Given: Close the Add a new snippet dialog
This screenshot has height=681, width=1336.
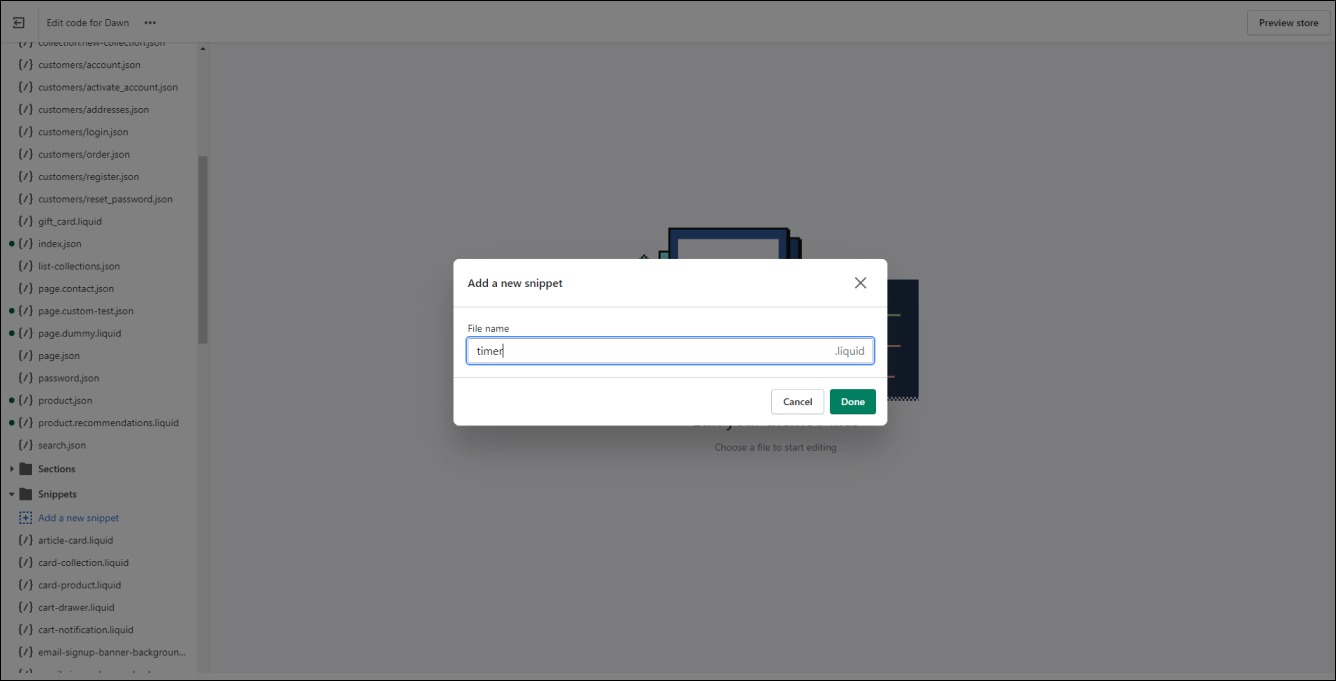Looking at the screenshot, I should point(860,283).
